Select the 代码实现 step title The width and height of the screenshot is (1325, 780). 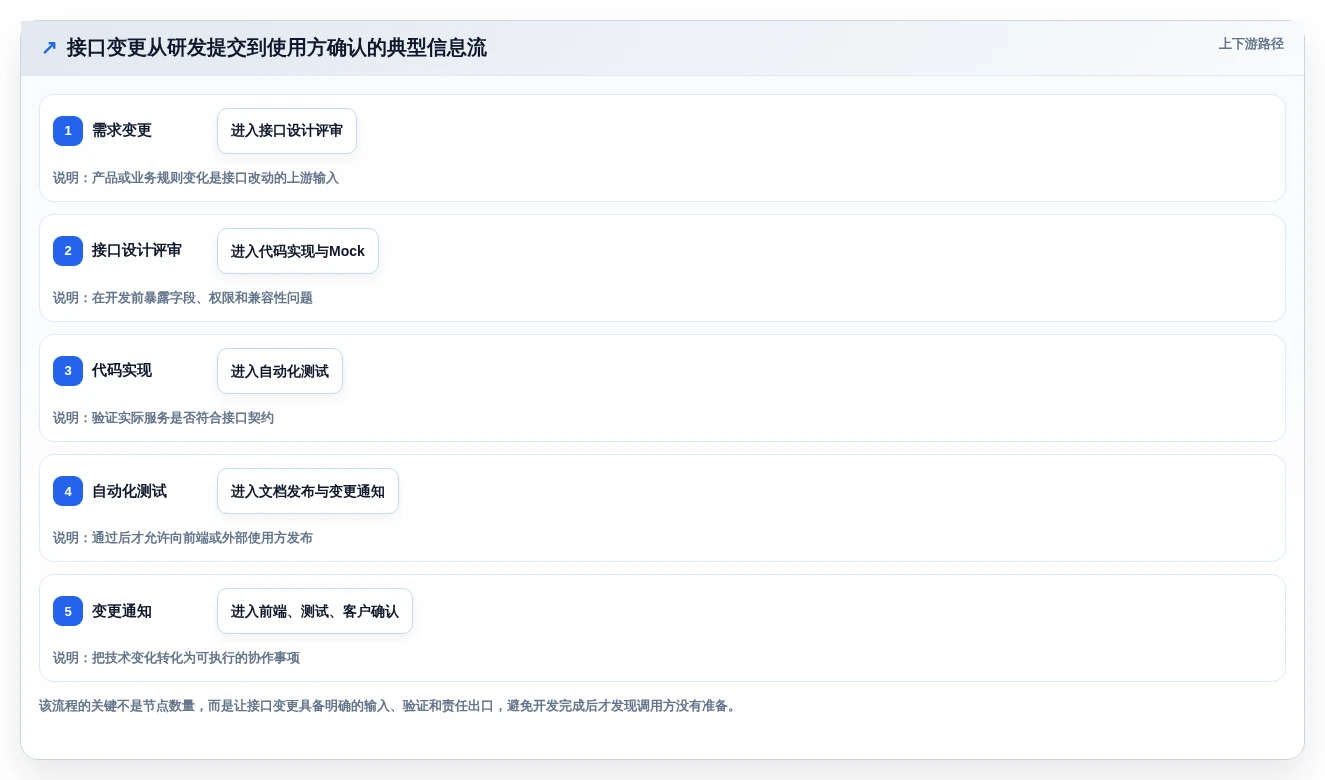tap(122, 371)
